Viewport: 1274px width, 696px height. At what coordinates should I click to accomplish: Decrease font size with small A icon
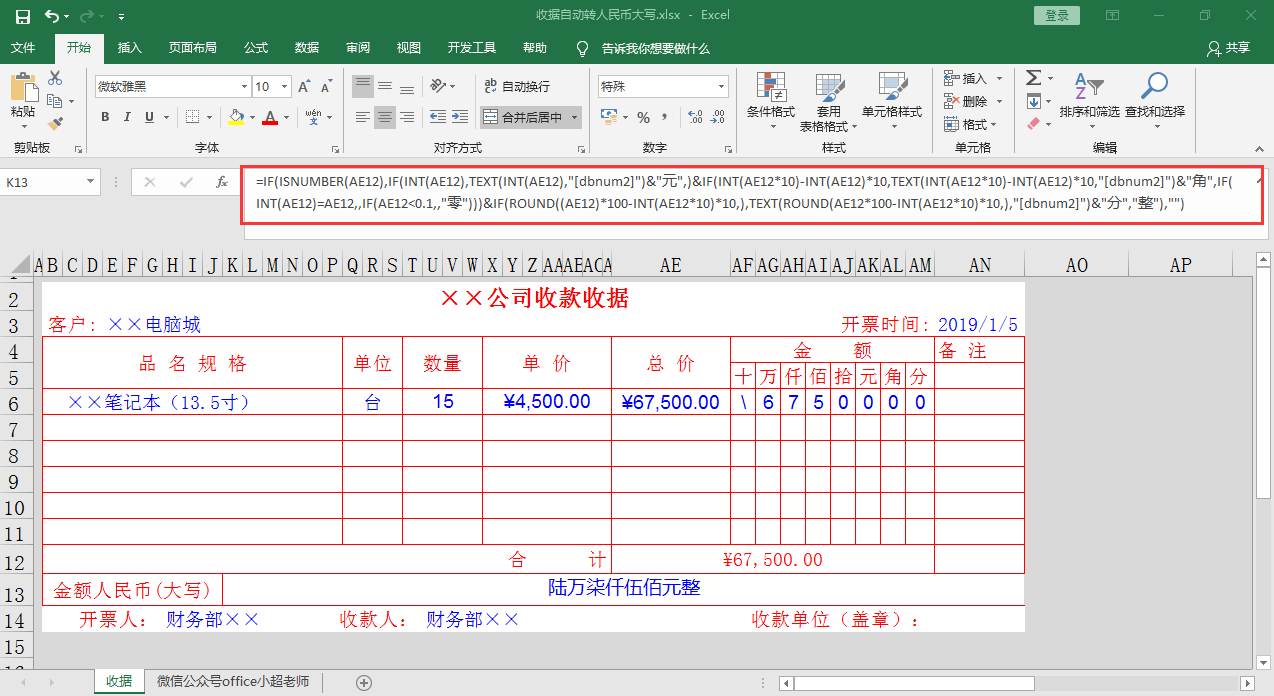325,87
